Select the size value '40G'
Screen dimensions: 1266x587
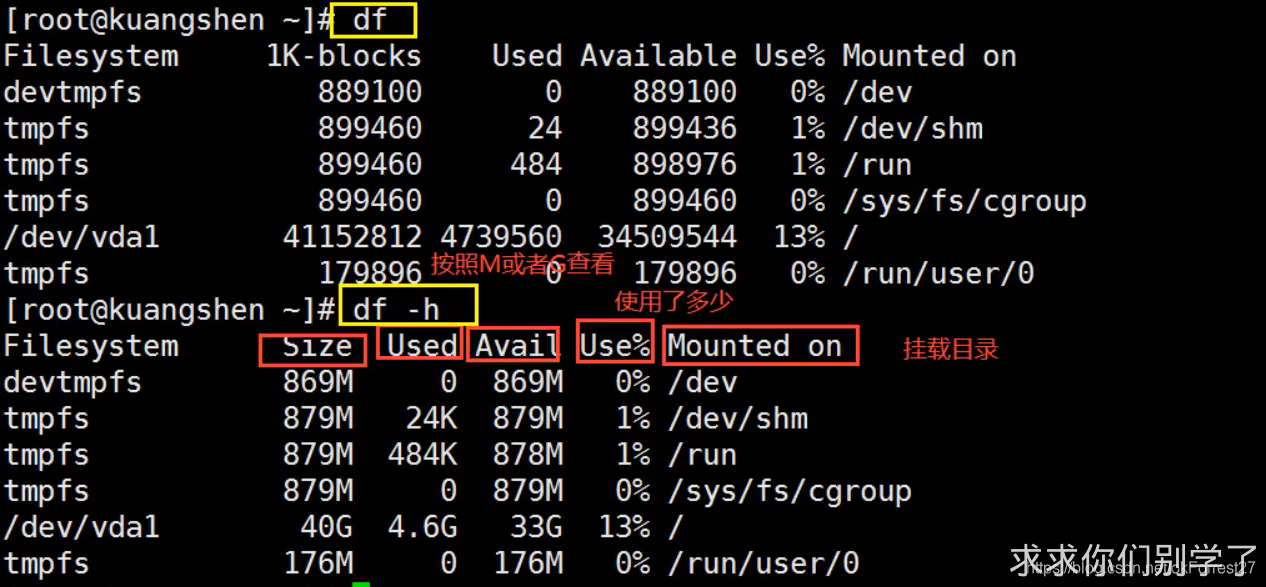[327, 527]
